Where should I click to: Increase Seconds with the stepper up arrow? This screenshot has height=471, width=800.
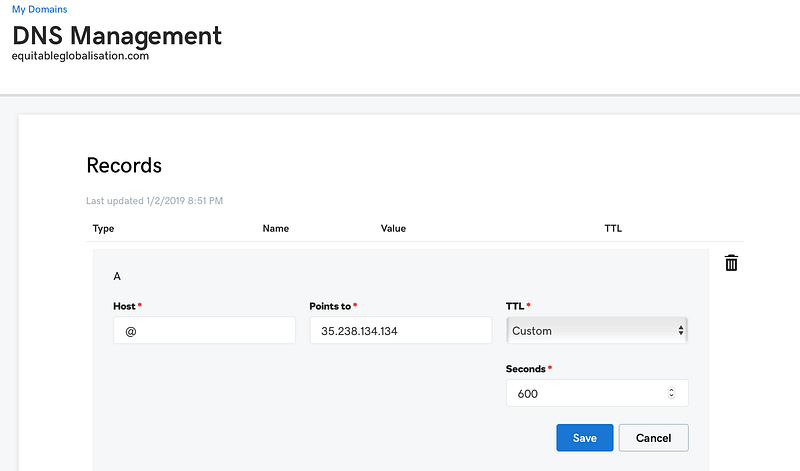(x=671, y=390)
